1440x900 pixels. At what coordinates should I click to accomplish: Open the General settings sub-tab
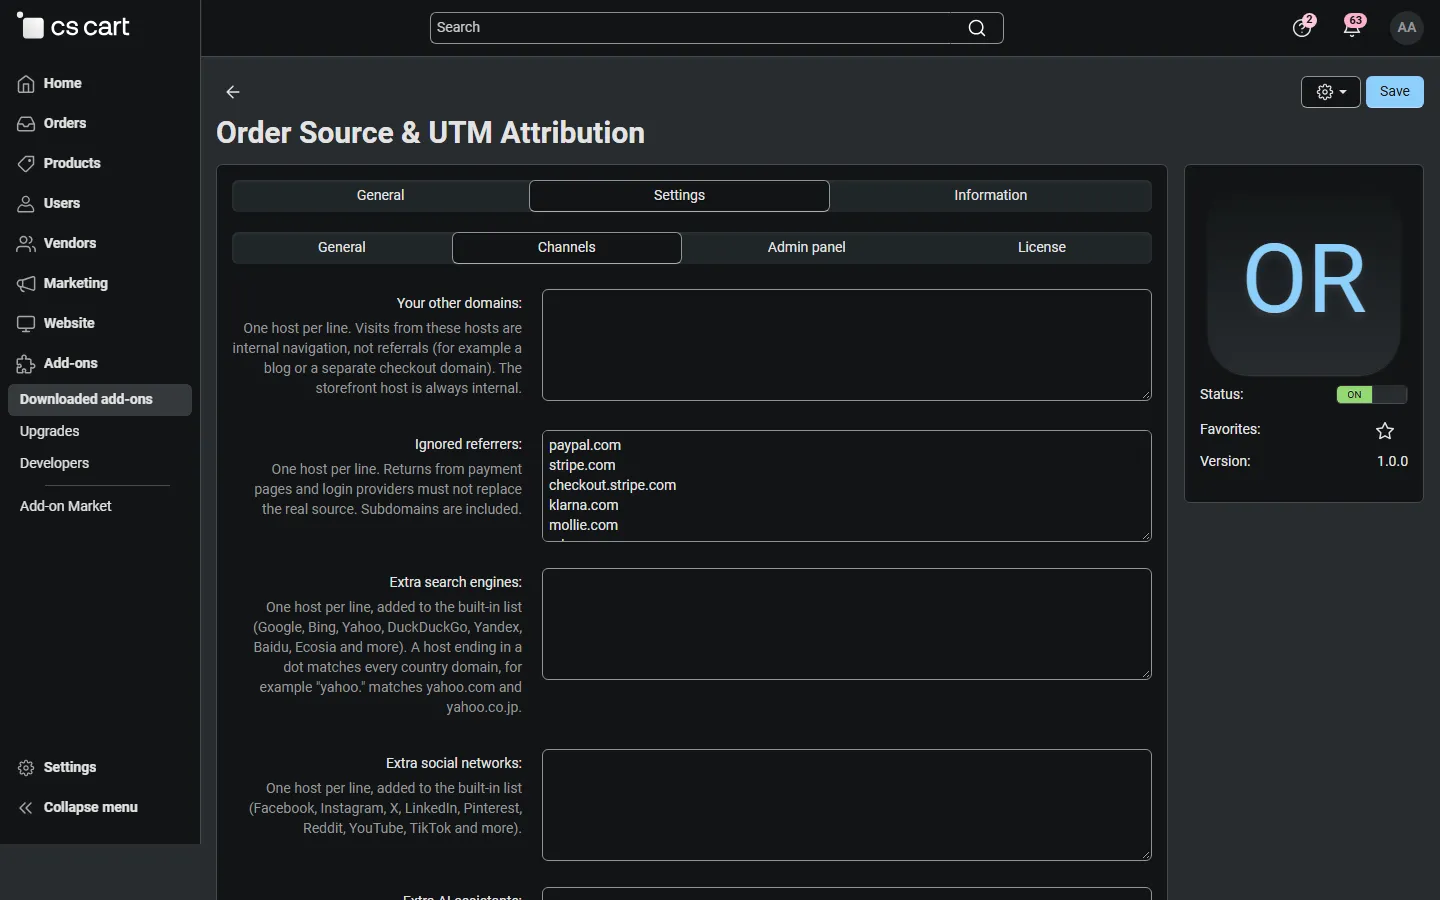[342, 248]
